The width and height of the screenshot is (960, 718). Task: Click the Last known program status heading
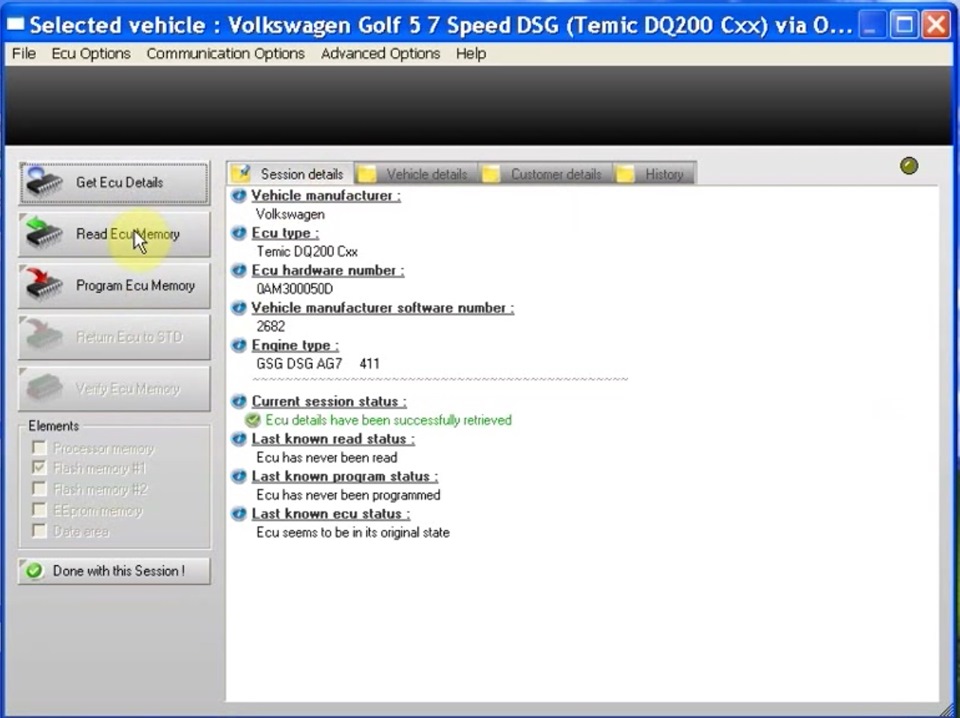tap(345, 476)
